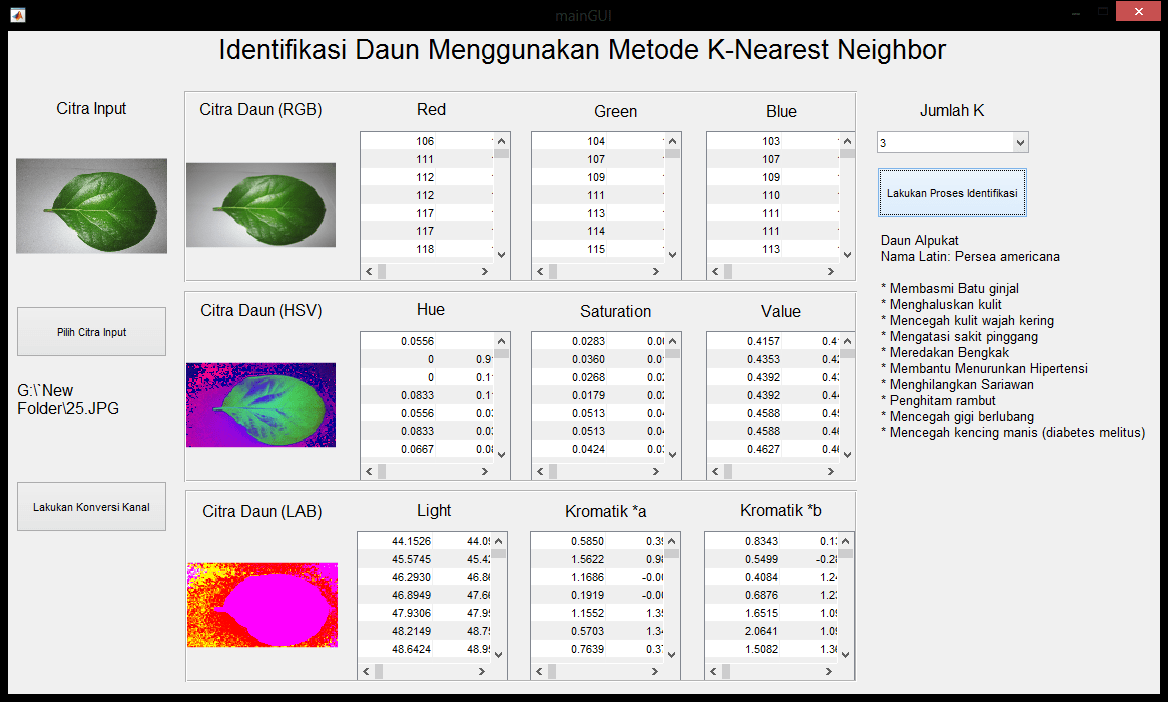Click Lakukan Proses Identifikasi button
1168x702 pixels.
(x=952, y=193)
